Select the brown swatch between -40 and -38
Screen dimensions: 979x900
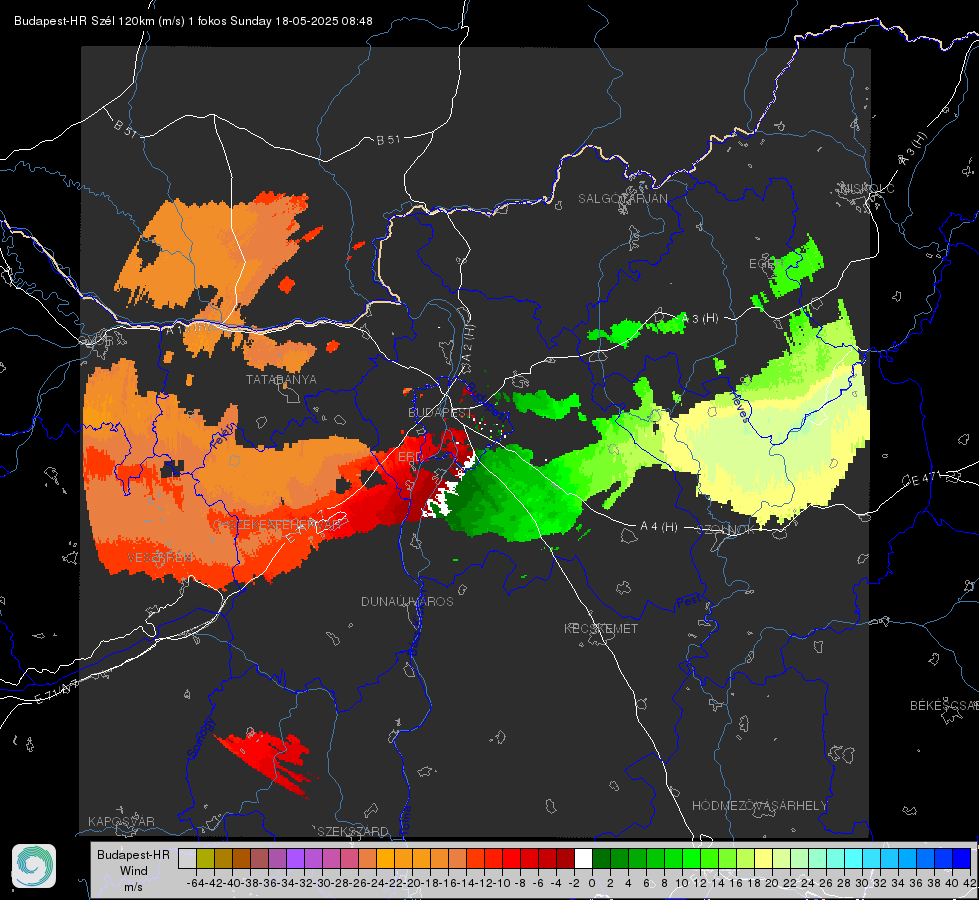point(242,859)
